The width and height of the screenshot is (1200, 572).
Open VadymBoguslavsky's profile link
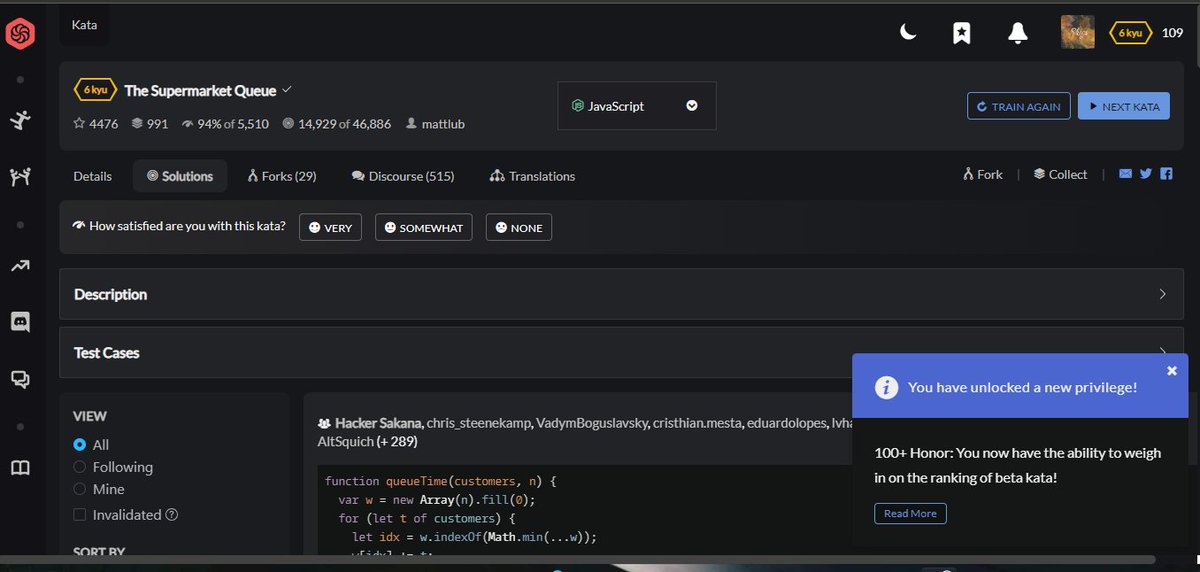point(592,423)
